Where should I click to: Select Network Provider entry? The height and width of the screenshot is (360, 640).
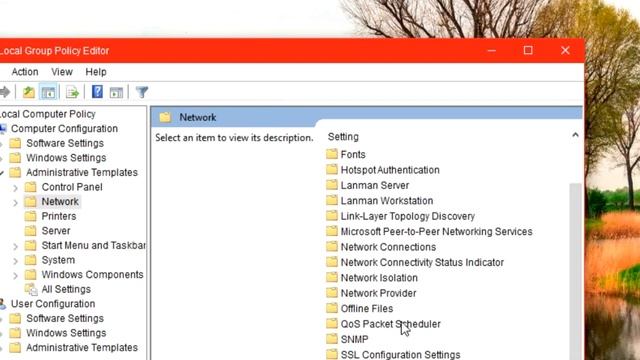click(378, 293)
